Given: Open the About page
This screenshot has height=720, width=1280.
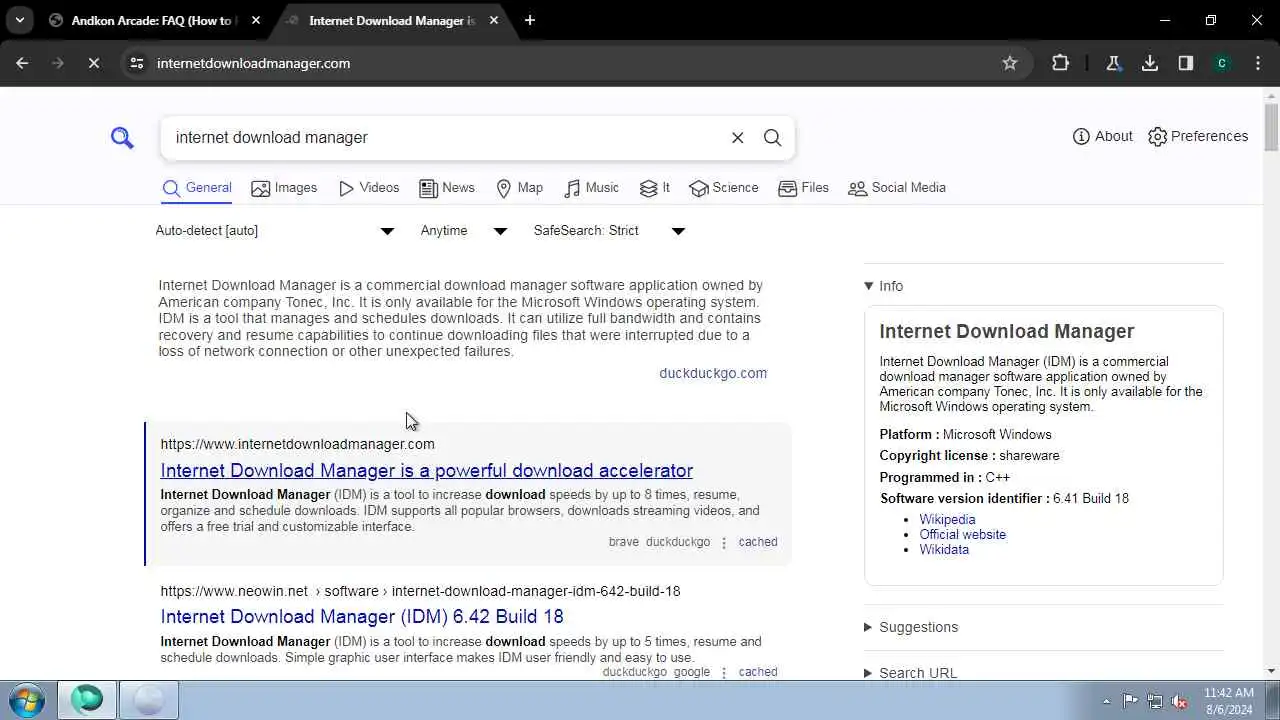Looking at the screenshot, I should coord(1103,136).
